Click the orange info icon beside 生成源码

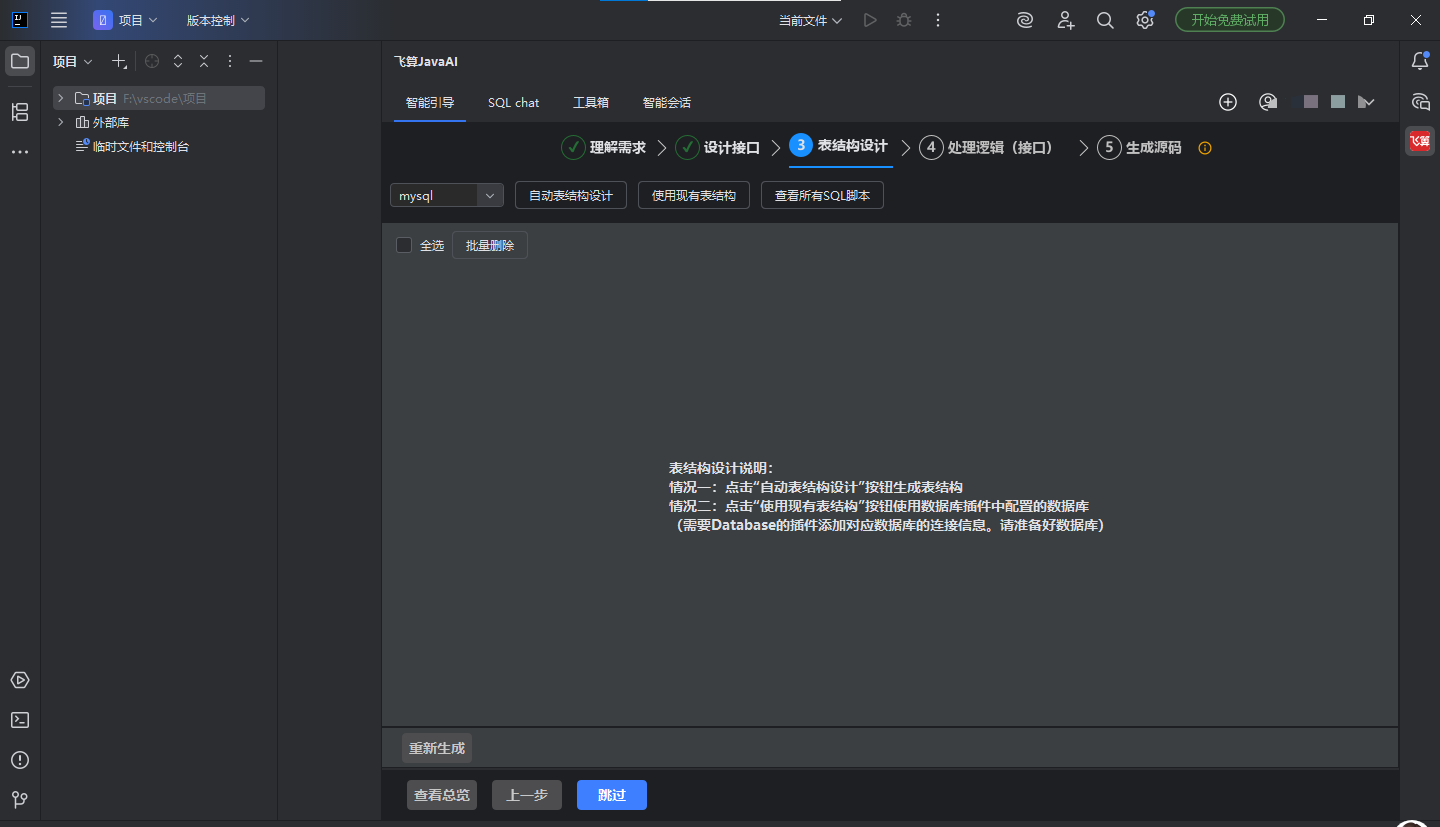(x=1205, y=148)
